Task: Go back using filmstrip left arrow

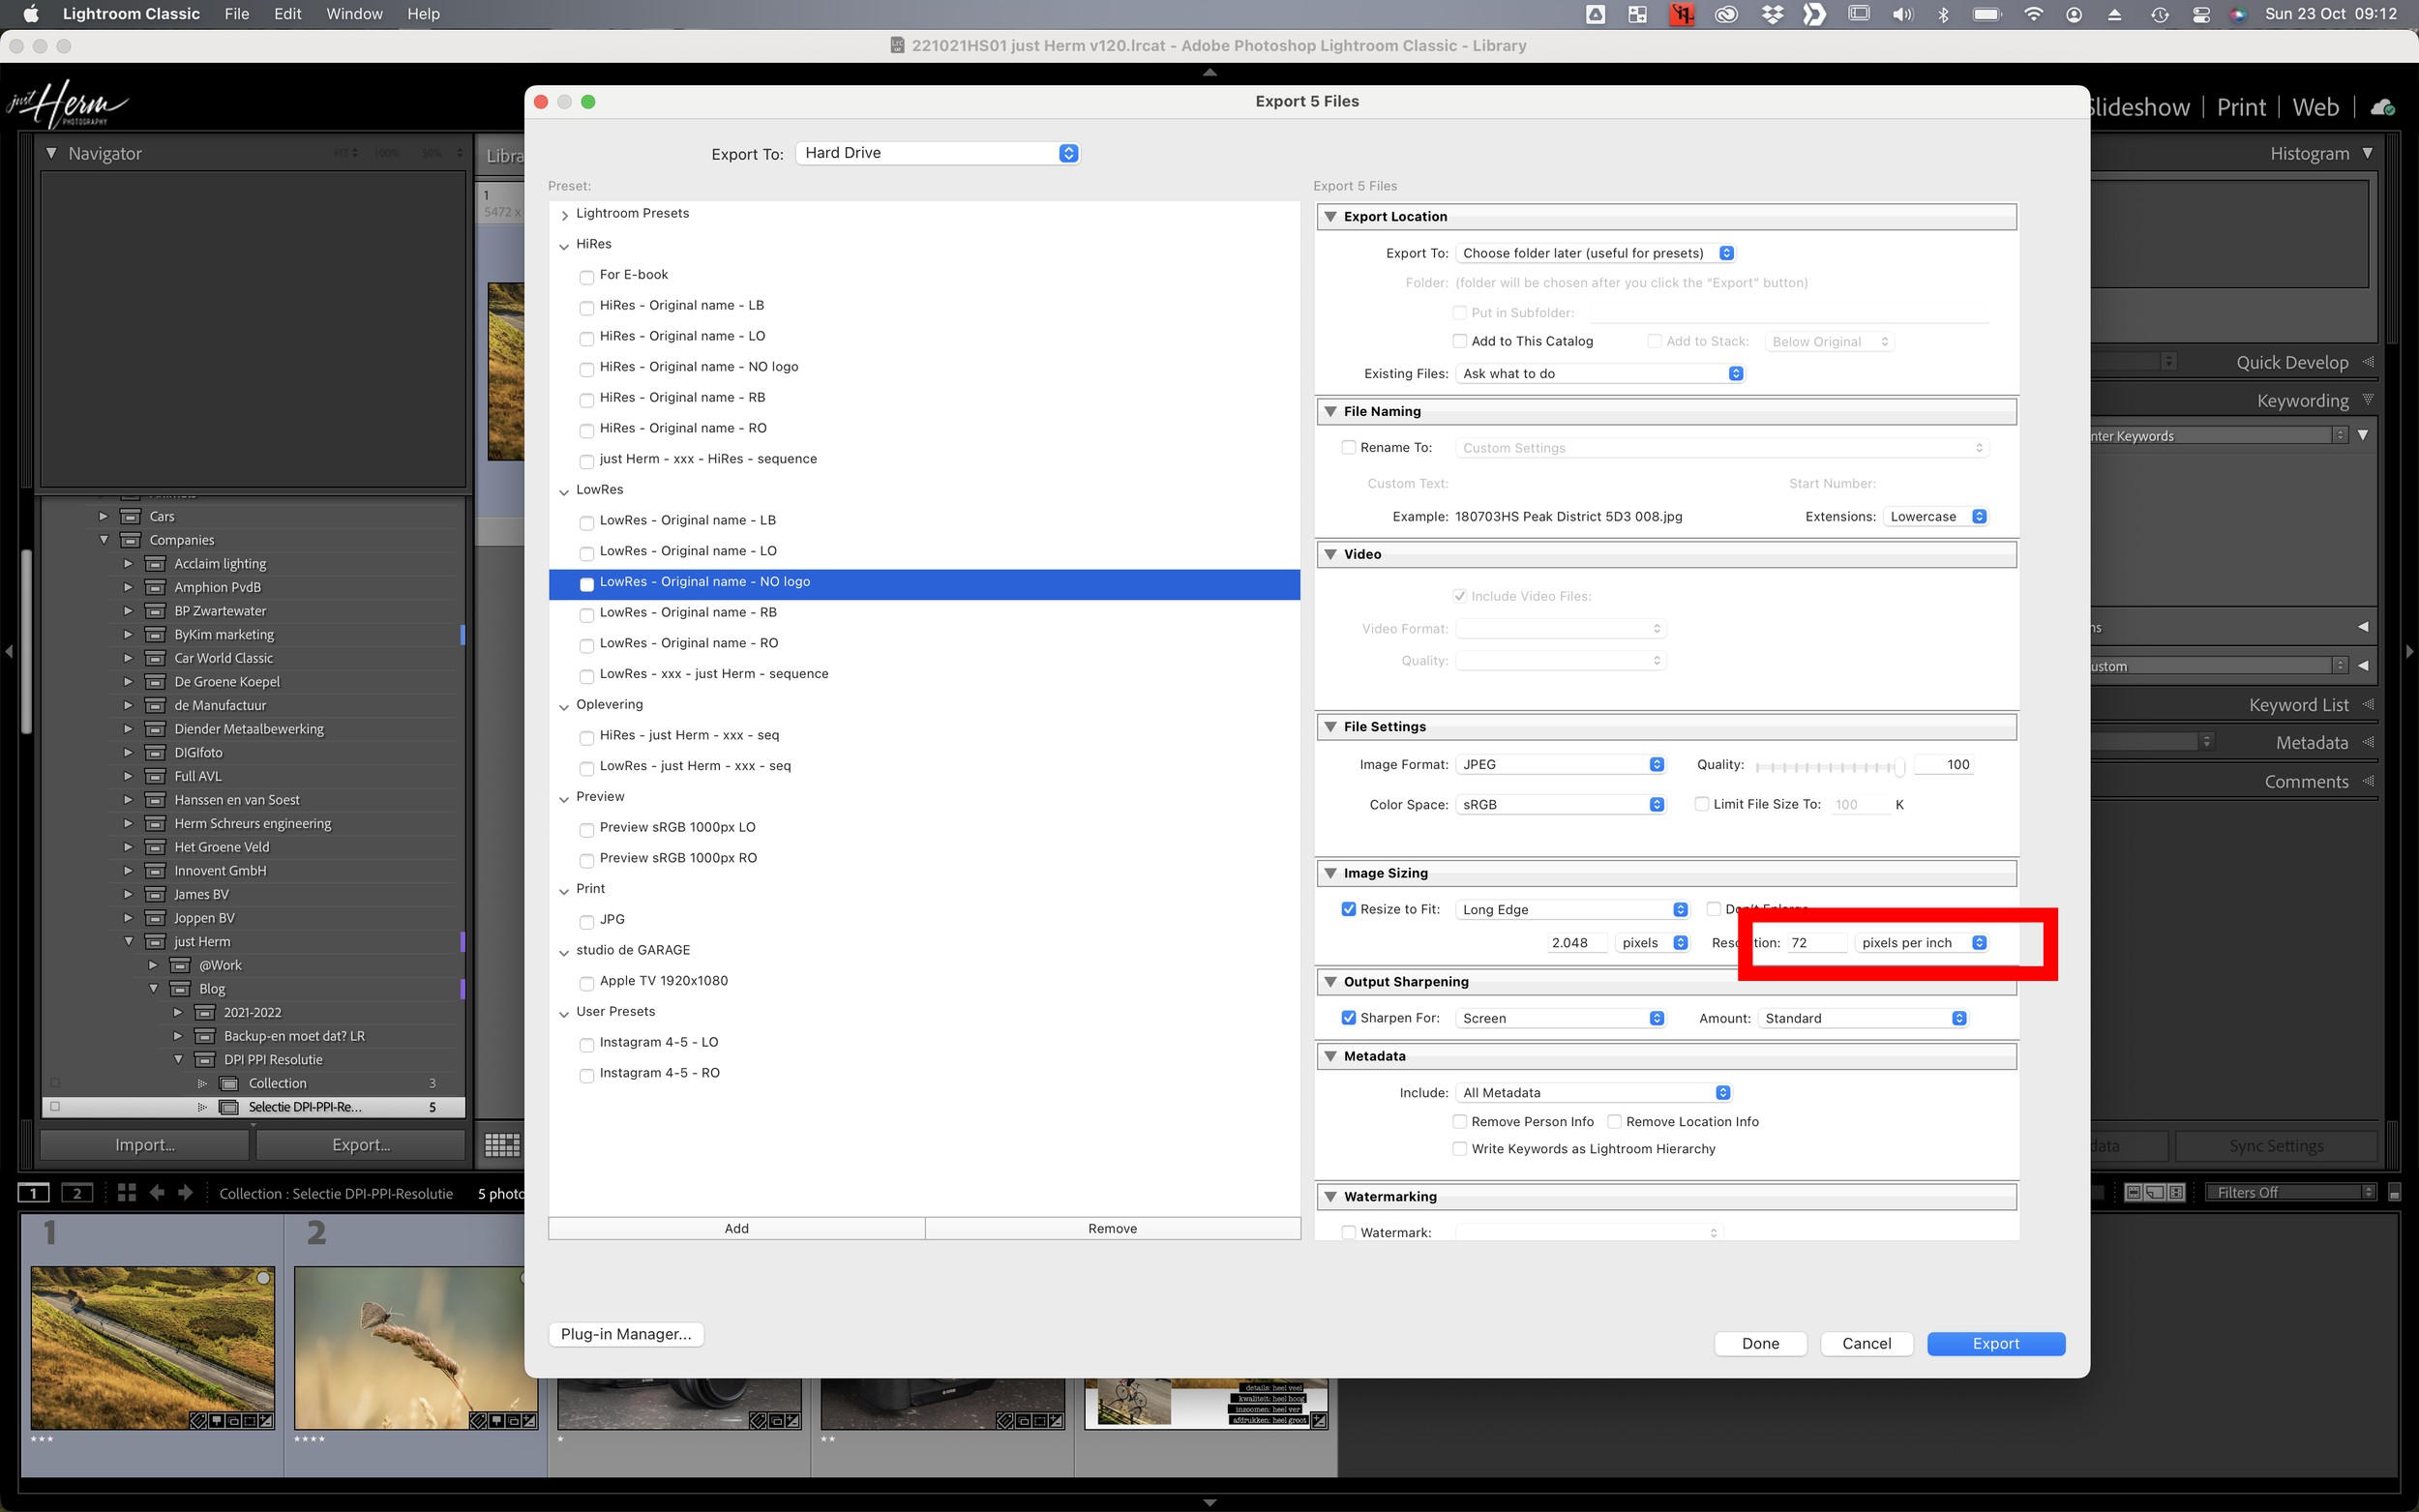Action: (156, 1192)
